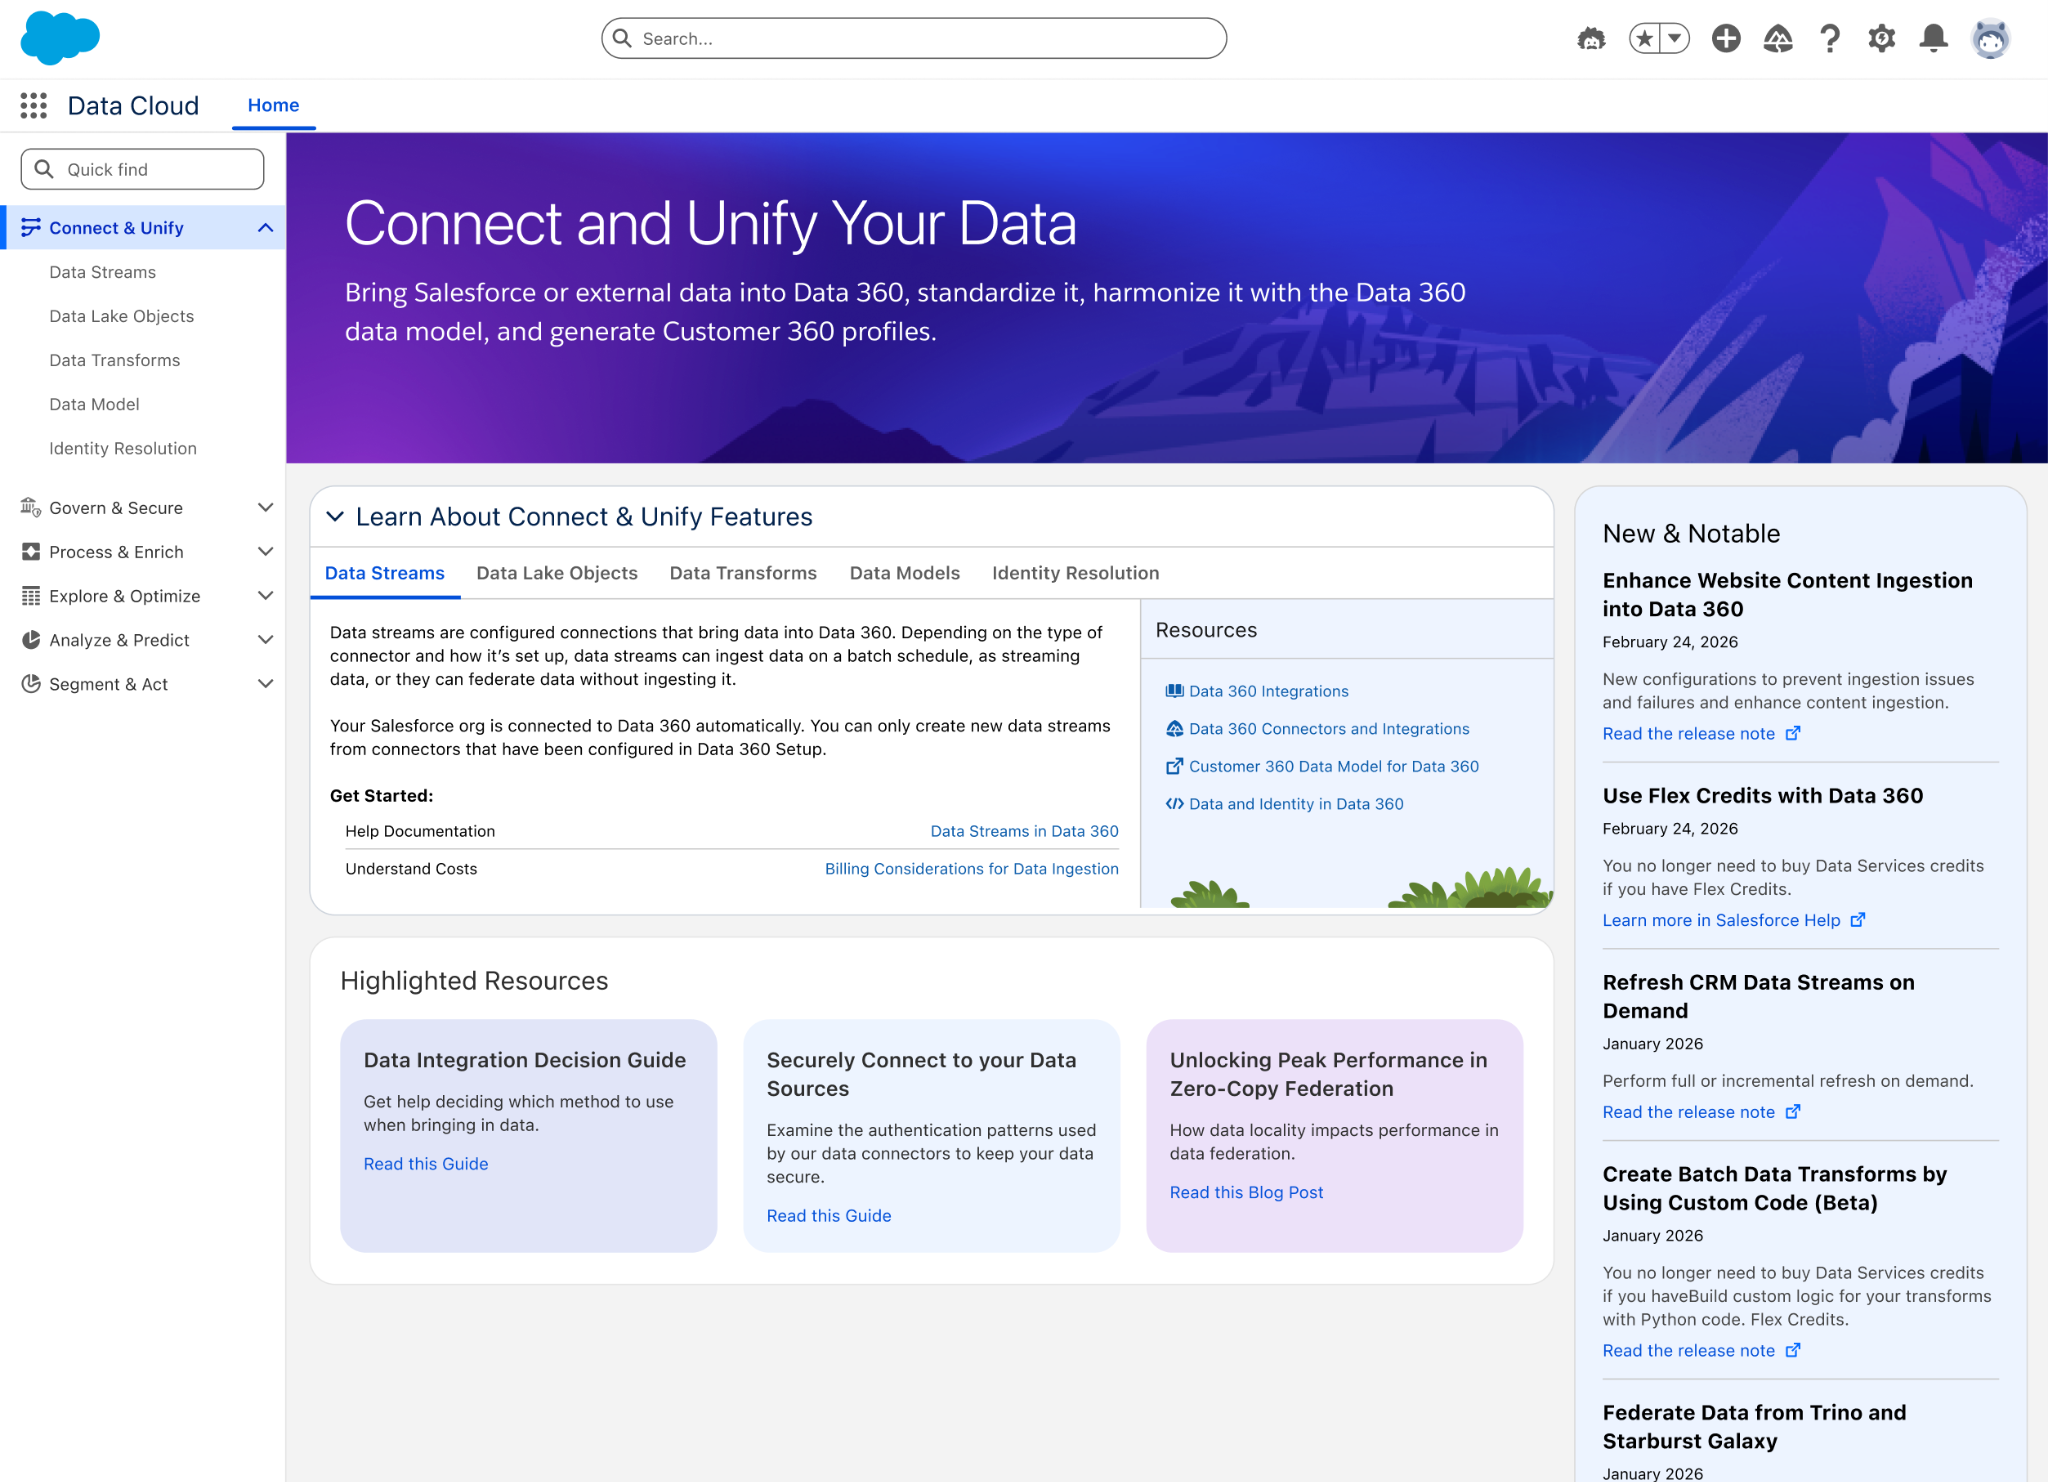Open the user profile avatar

pos(1990,39)
